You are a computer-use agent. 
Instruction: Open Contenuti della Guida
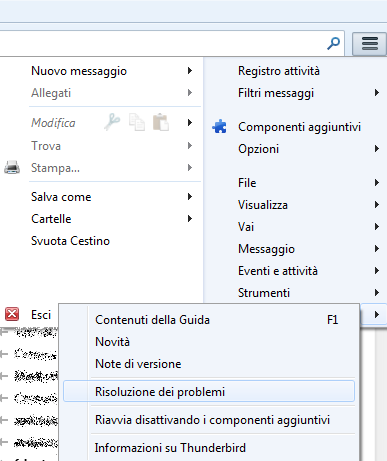pyautogui.click(x=152, y=320)
